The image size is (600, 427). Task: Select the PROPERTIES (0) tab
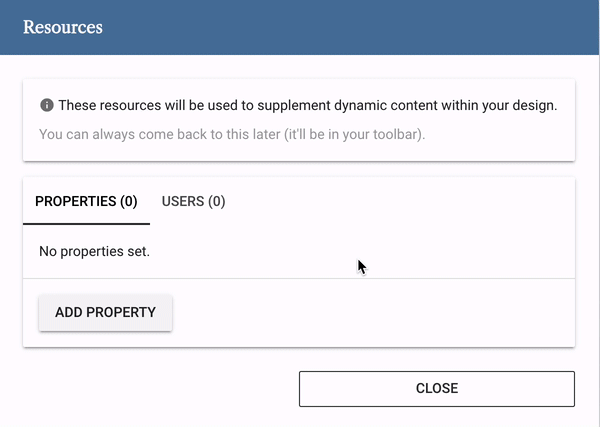(x=86, y=201)
